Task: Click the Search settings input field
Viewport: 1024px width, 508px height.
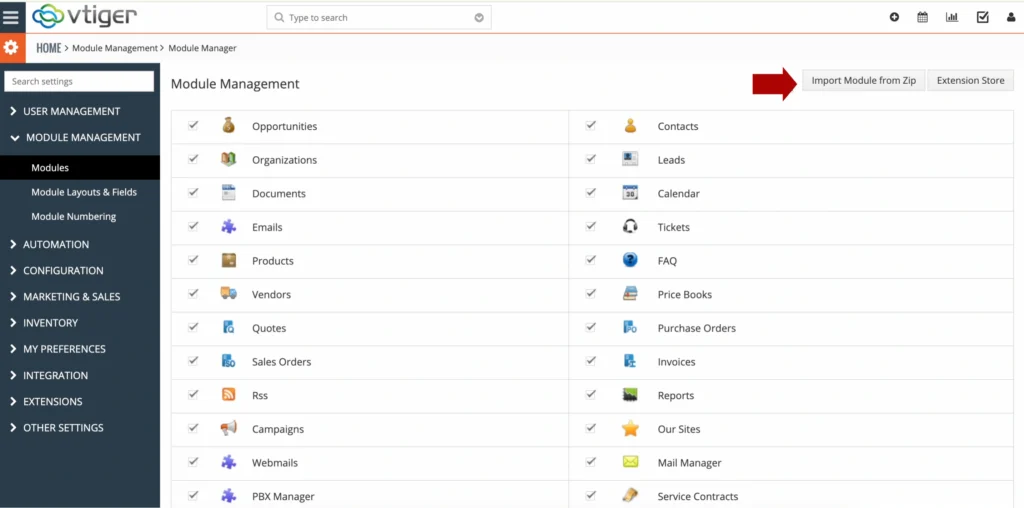Action: [80, 81]
